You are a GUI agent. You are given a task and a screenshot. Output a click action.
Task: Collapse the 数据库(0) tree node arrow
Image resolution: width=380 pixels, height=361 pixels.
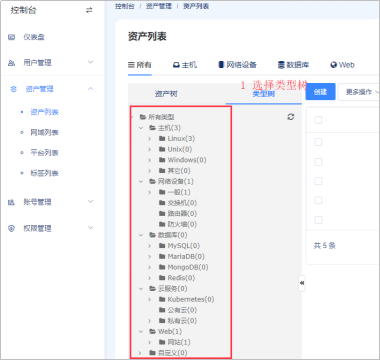coord(141,235)
